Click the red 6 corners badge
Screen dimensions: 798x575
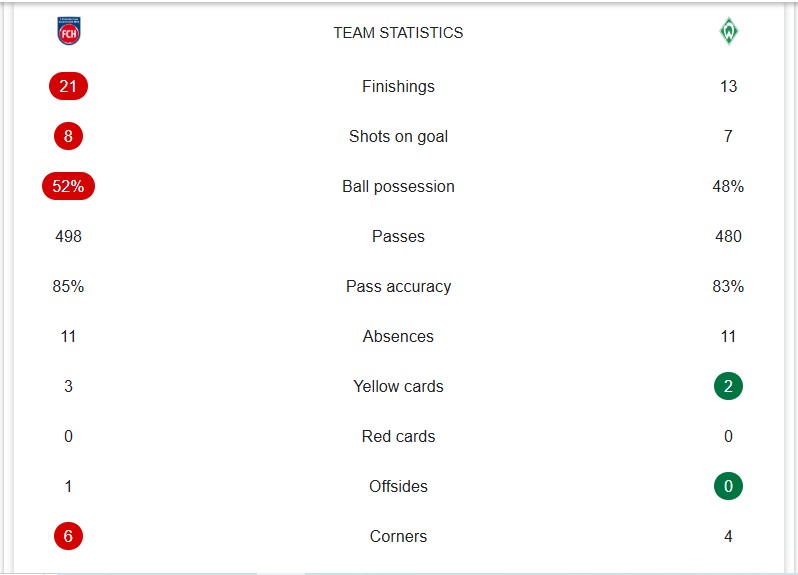click(x=68, y=536)
